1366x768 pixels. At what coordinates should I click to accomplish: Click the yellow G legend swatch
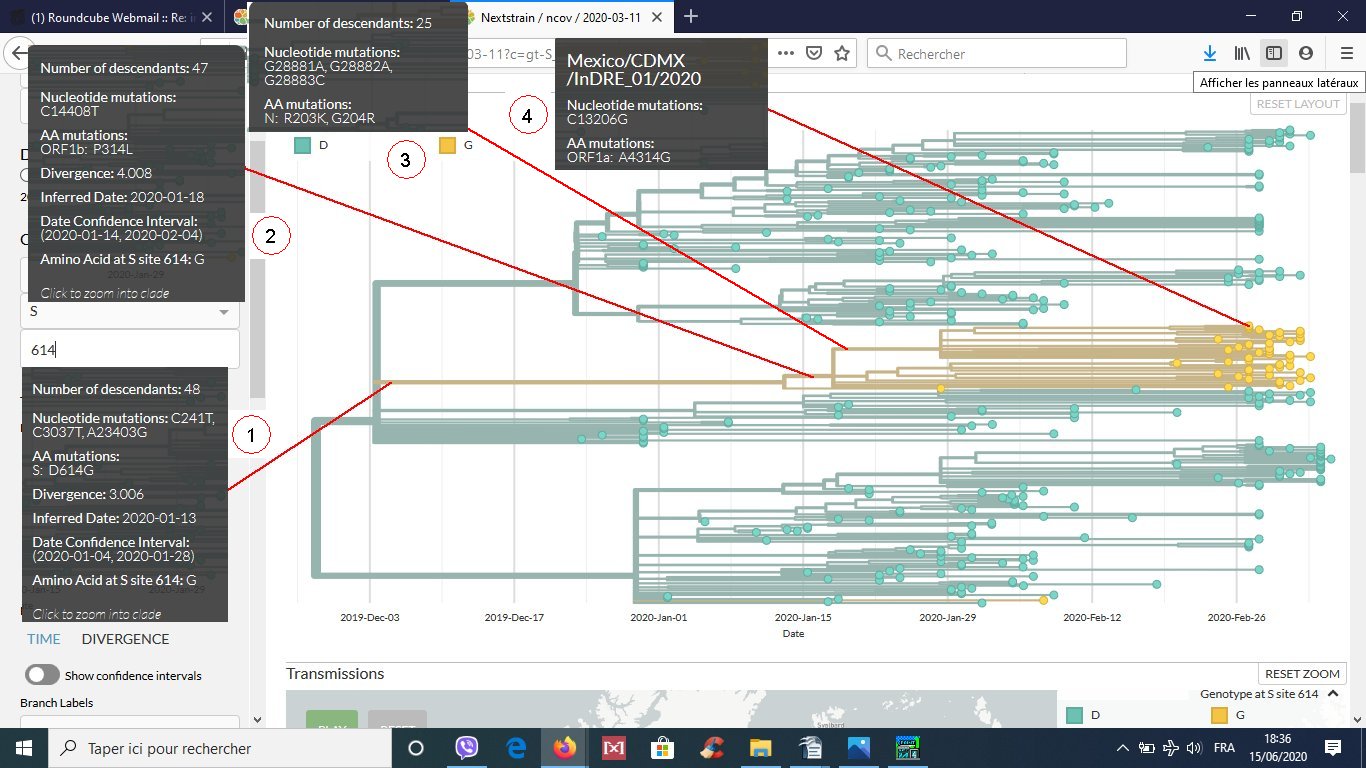pos(448,146)
